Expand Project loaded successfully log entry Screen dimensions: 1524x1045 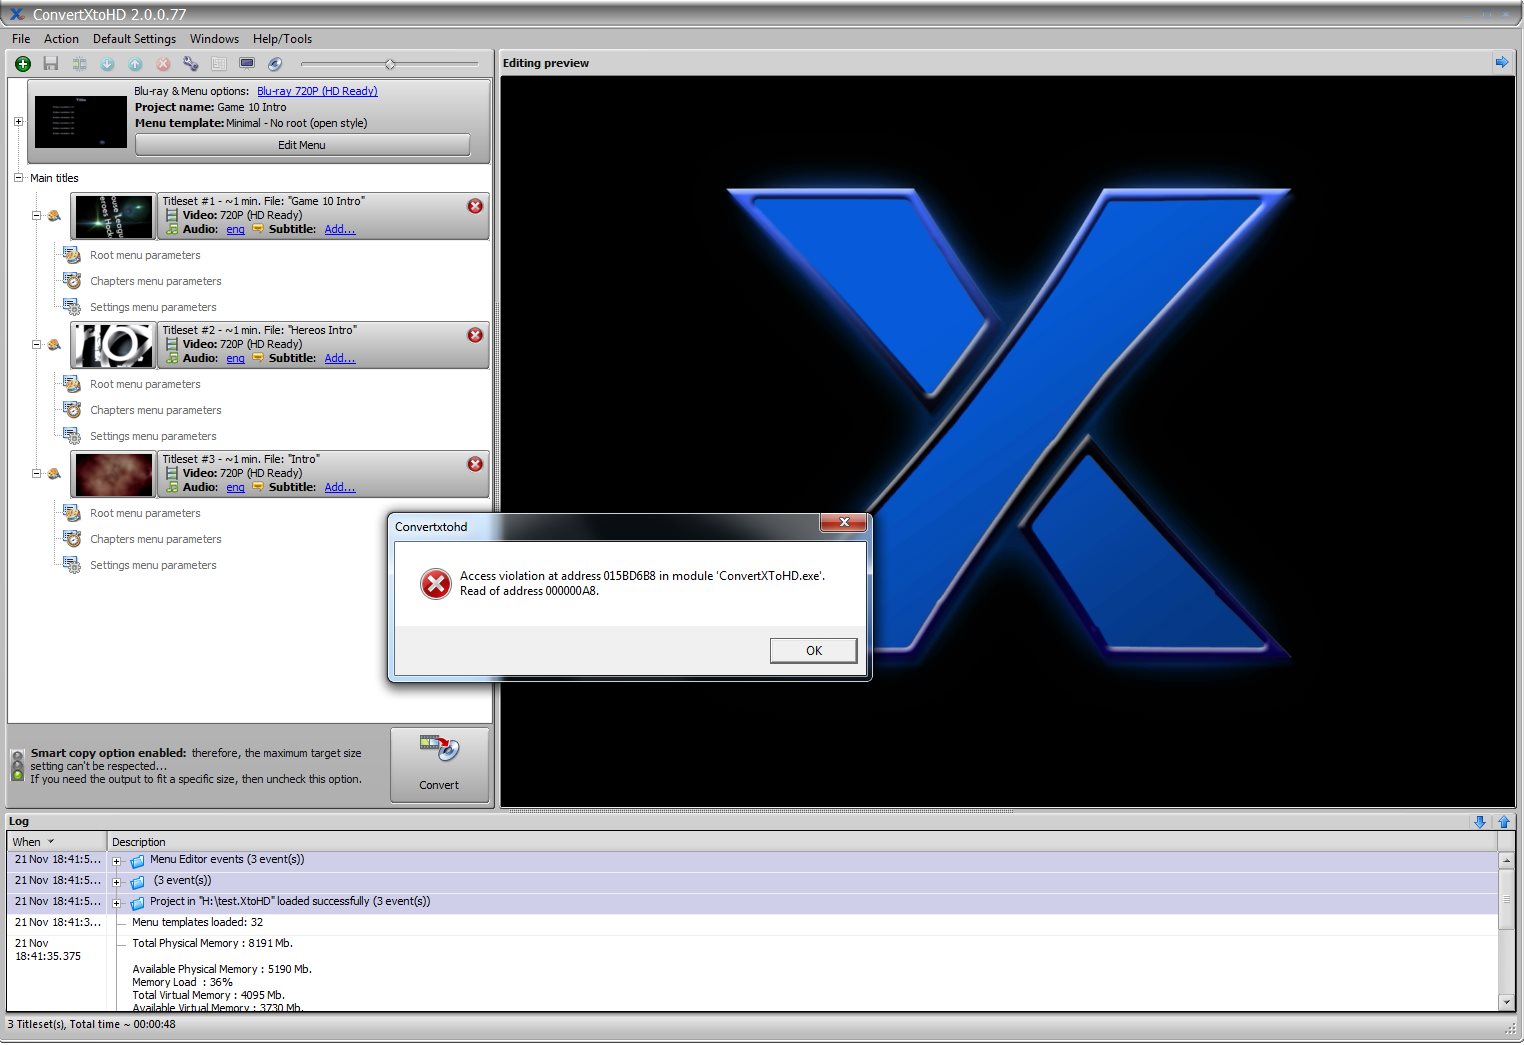(117, 902)
